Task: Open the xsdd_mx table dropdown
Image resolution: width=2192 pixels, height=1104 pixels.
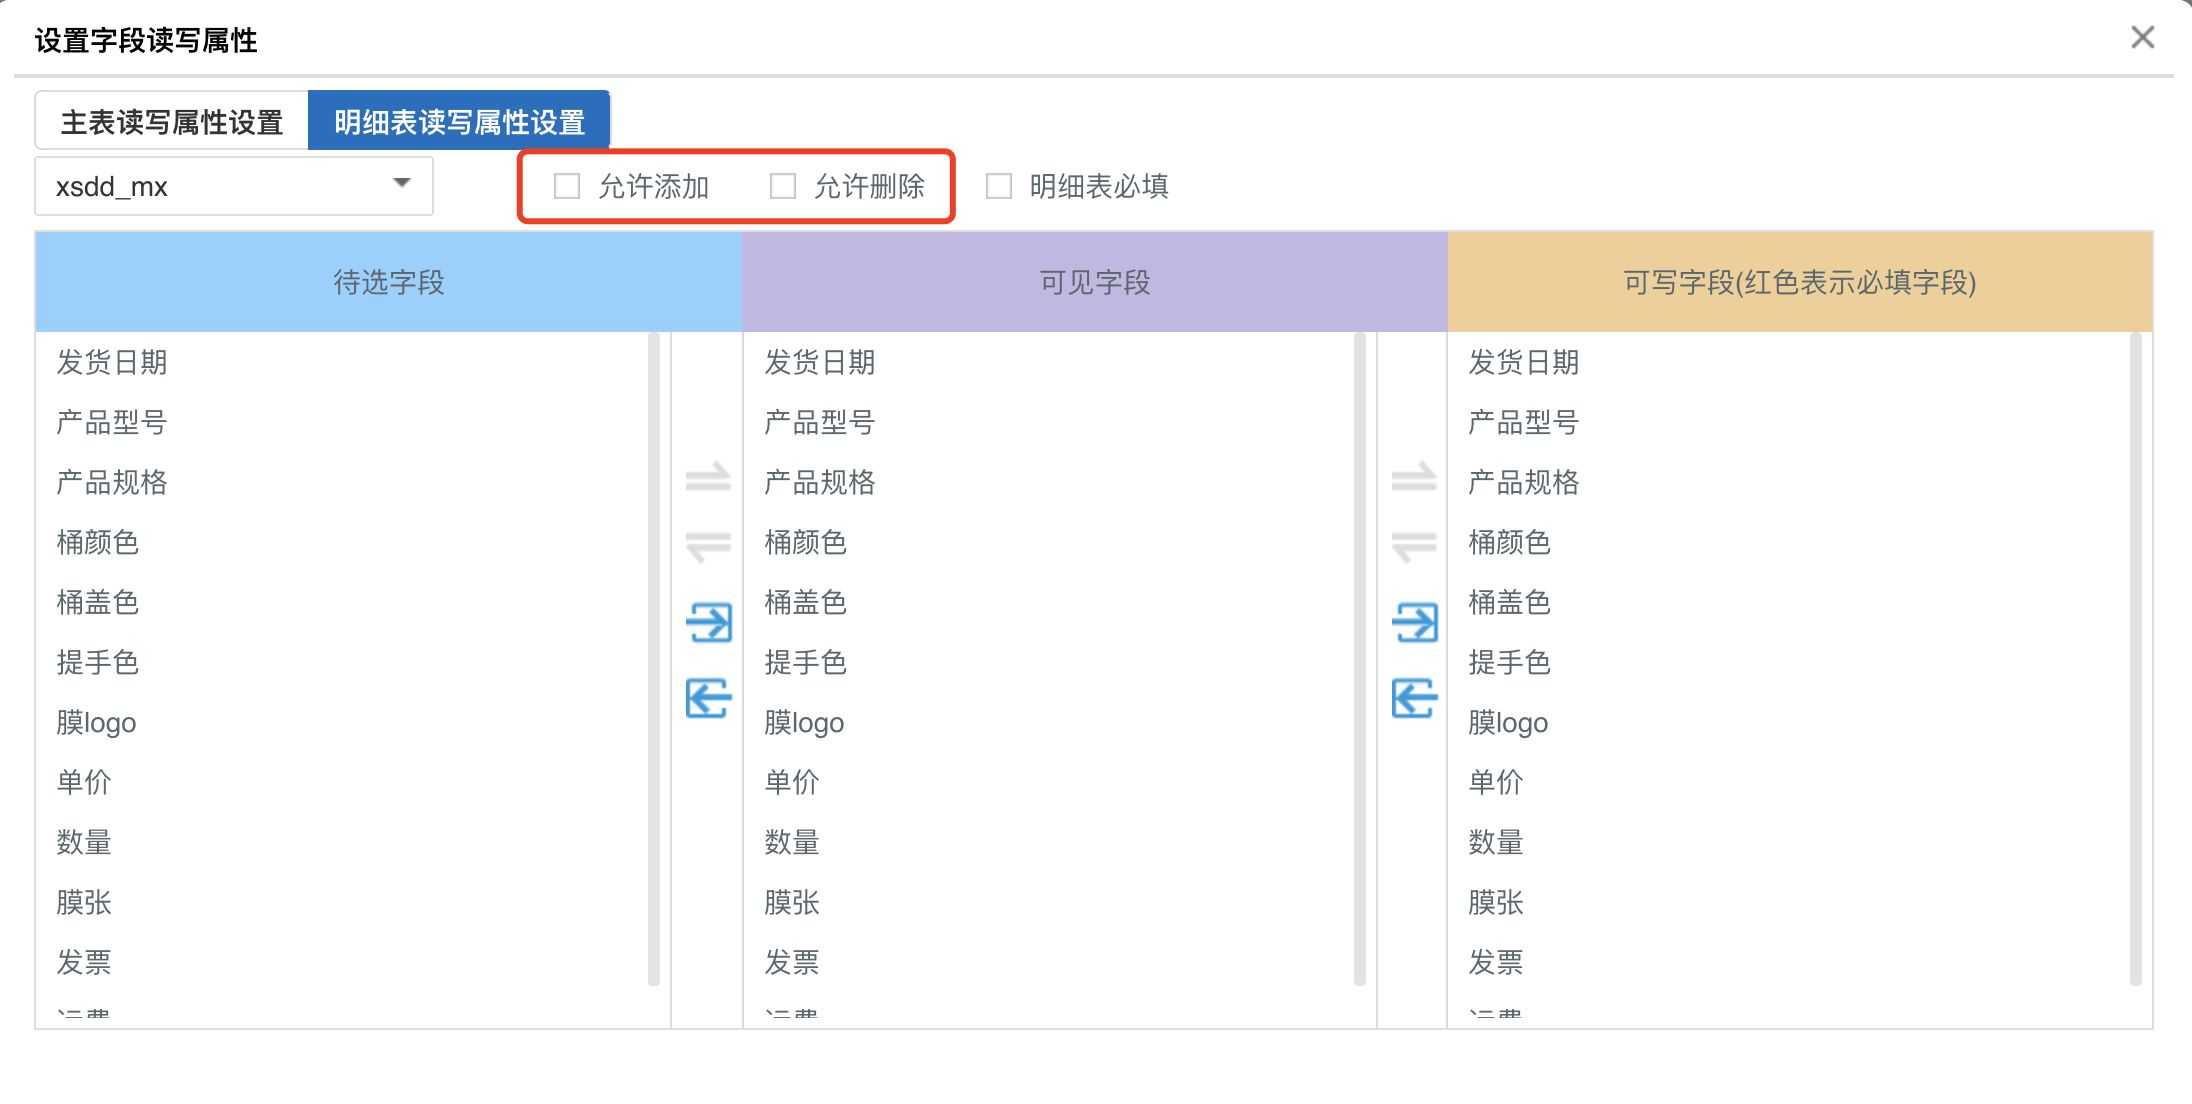Action: coord(234,186)
